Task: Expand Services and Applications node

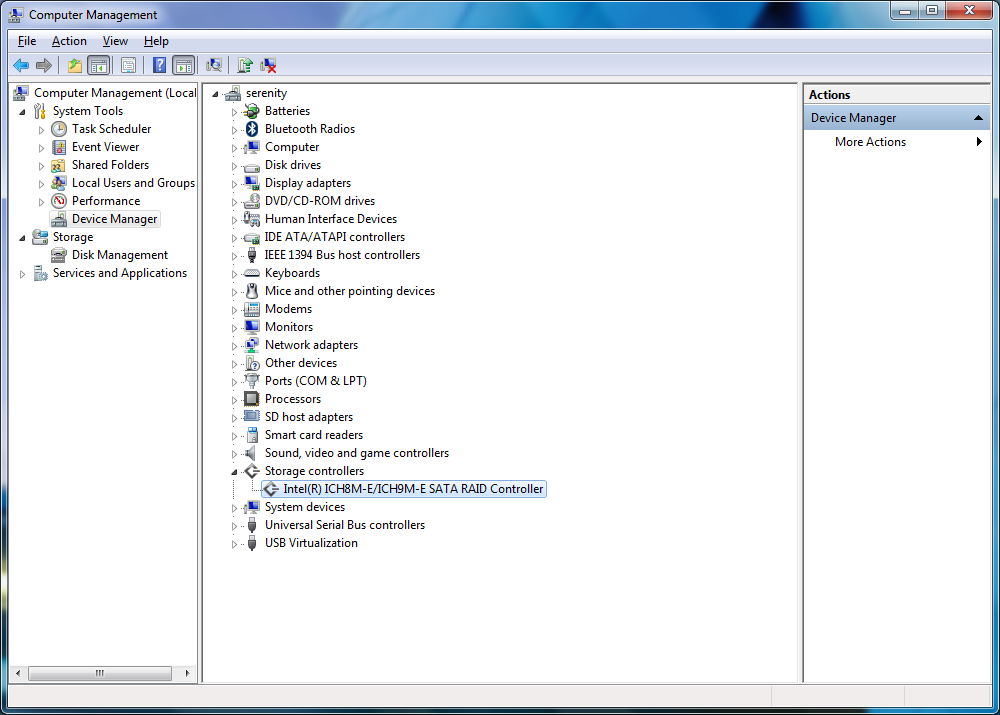Action: [x=22, y=274]
